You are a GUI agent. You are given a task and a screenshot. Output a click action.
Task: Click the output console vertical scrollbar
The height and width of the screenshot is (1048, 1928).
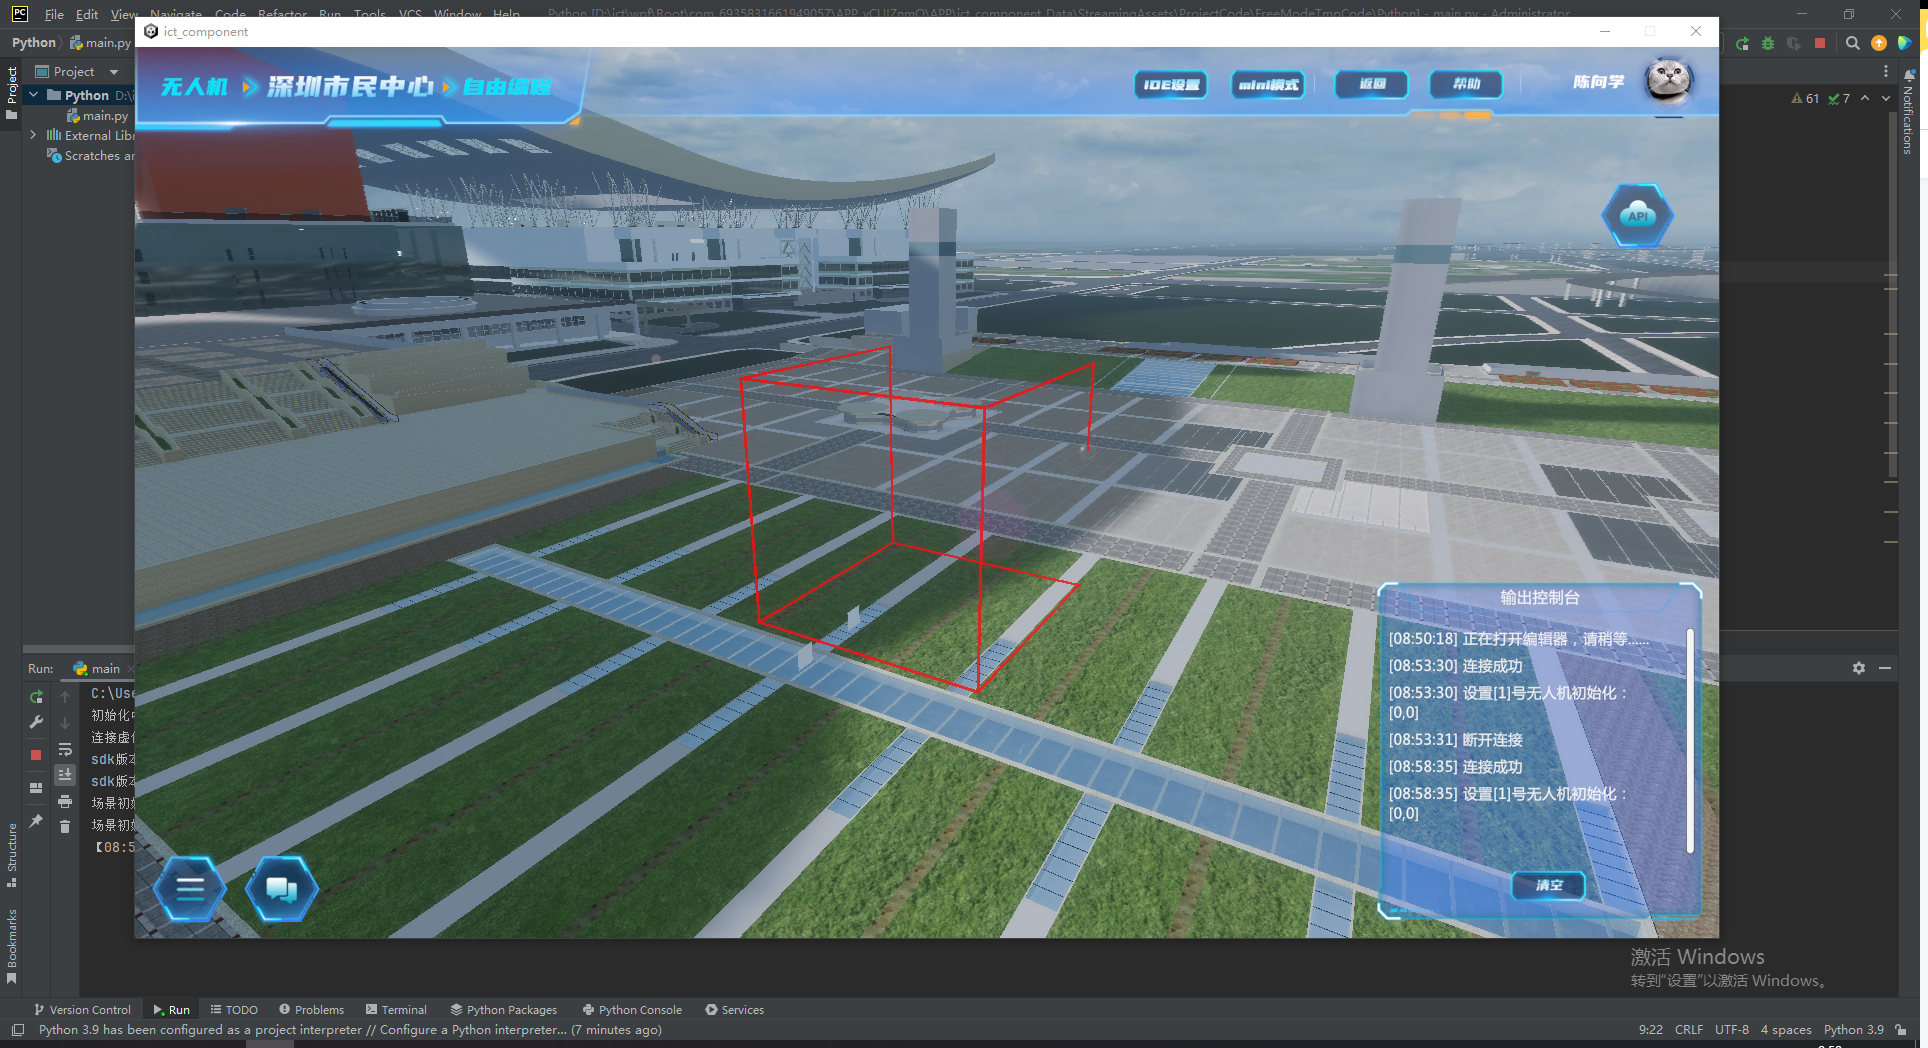click(x=1690, y=740)
